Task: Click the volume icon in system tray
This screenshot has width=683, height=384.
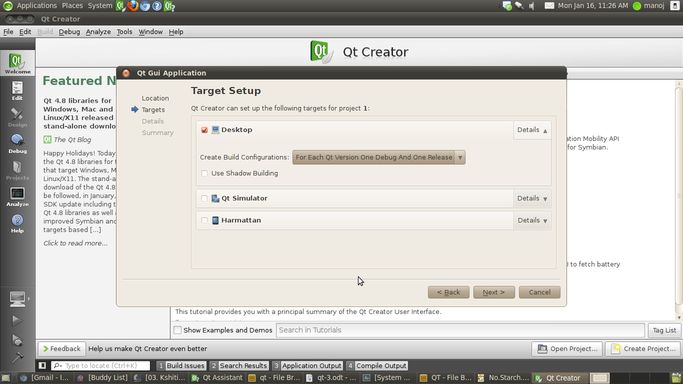Action: pyautogui.click(x=532, y=6)
